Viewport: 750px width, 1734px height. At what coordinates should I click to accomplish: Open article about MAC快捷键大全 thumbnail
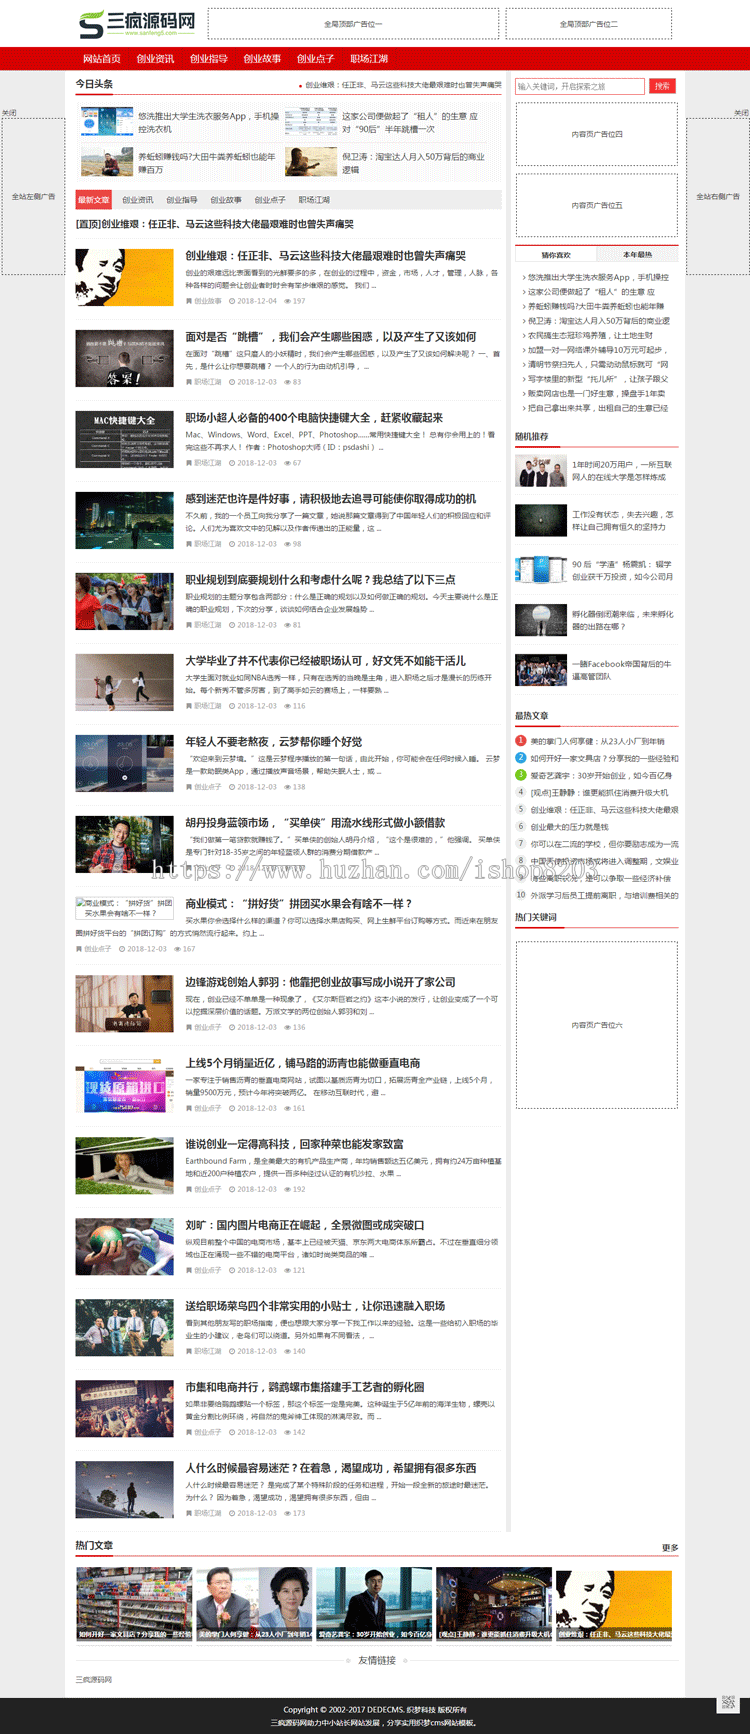(x=124, y=440)
